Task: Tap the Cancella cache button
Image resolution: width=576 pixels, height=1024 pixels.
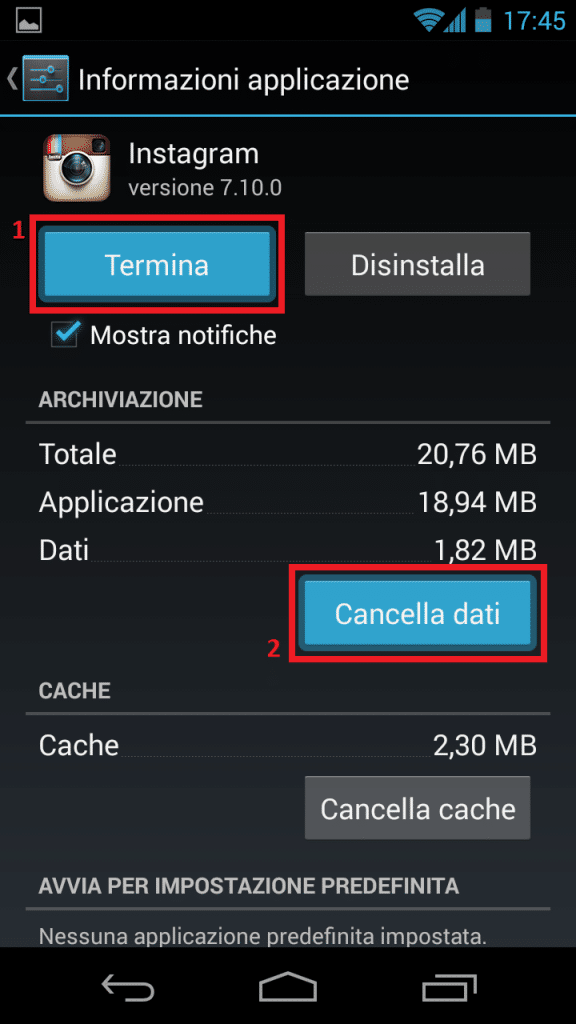Action: [x=417, y=808]
